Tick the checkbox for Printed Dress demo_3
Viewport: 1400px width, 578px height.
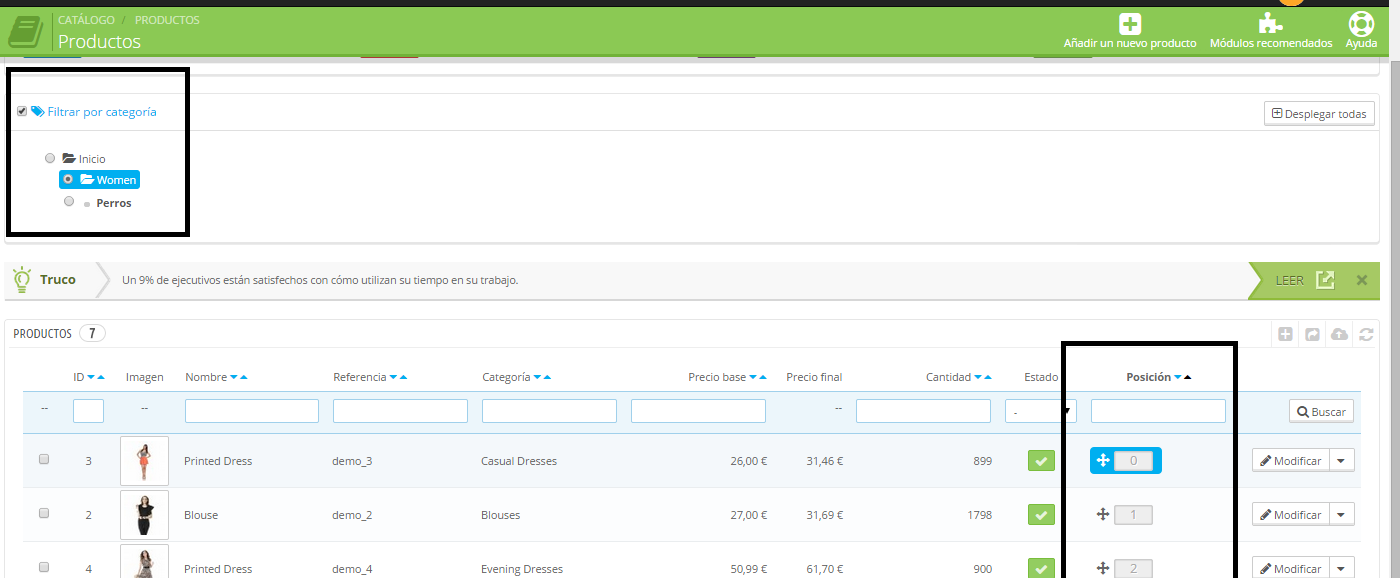44,460
